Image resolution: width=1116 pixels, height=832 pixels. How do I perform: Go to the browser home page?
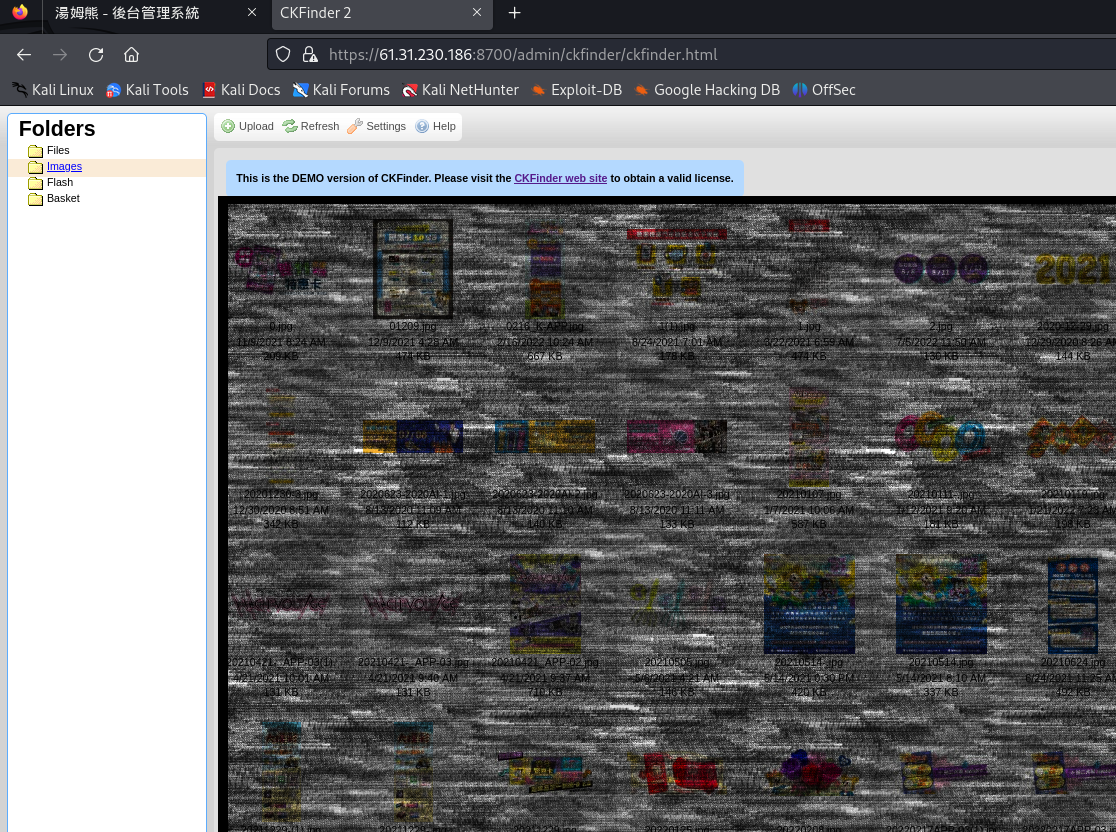tap(131, 55)
